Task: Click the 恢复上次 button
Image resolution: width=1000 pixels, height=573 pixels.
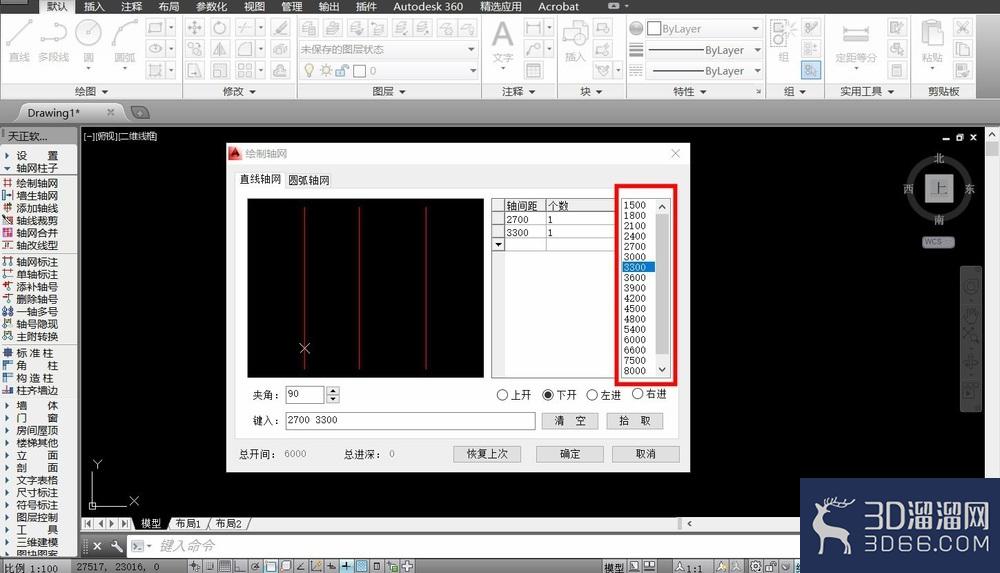Action: pos(487,454)
